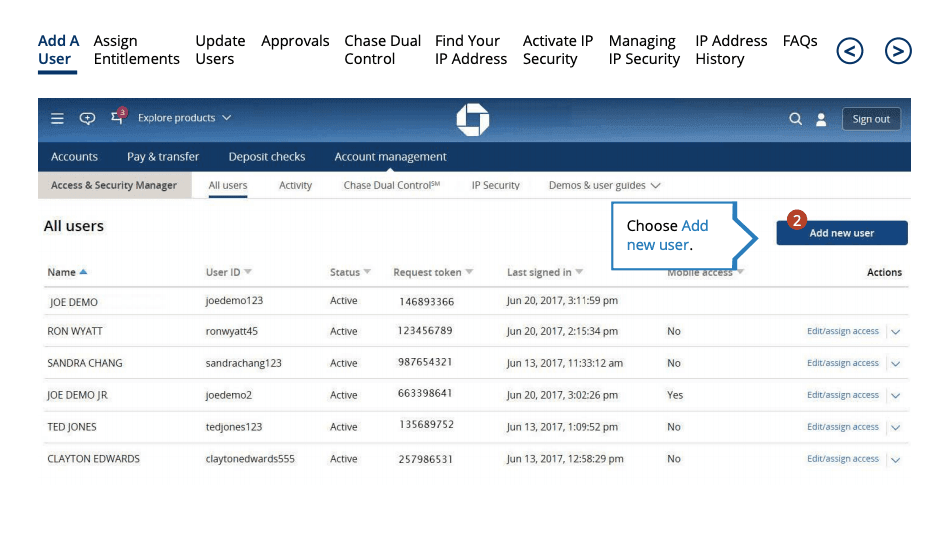This screenshot has height=554, width=950.
Task: Click Edit/assign access for Sandra Chang
Action: point(842,363)
